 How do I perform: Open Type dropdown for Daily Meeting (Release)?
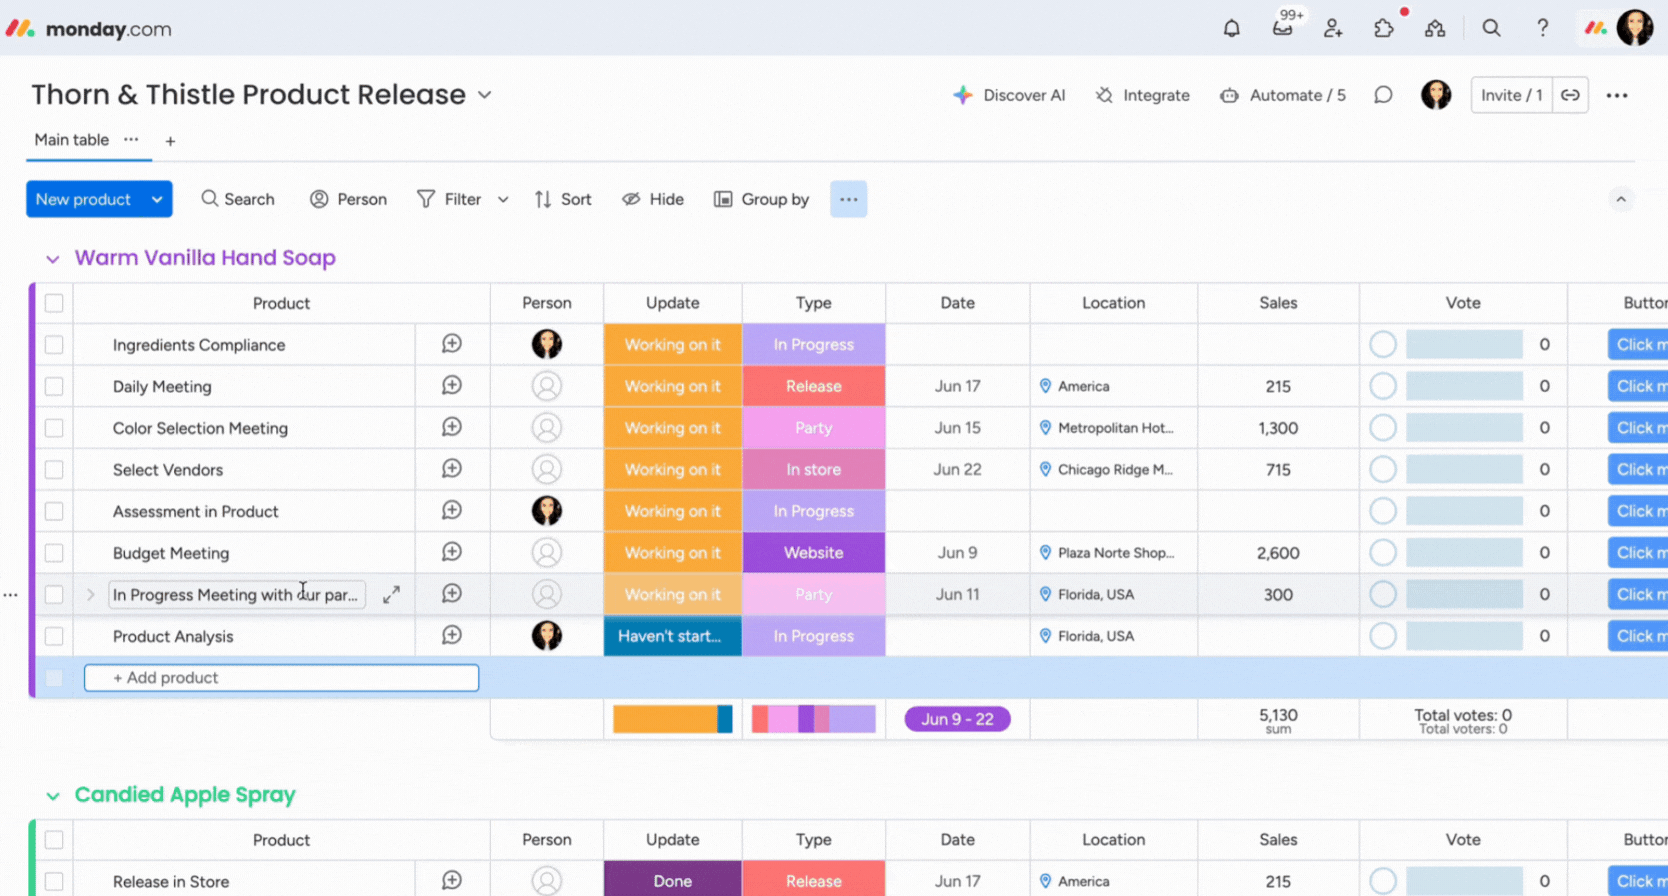click(x=814, y=386)
